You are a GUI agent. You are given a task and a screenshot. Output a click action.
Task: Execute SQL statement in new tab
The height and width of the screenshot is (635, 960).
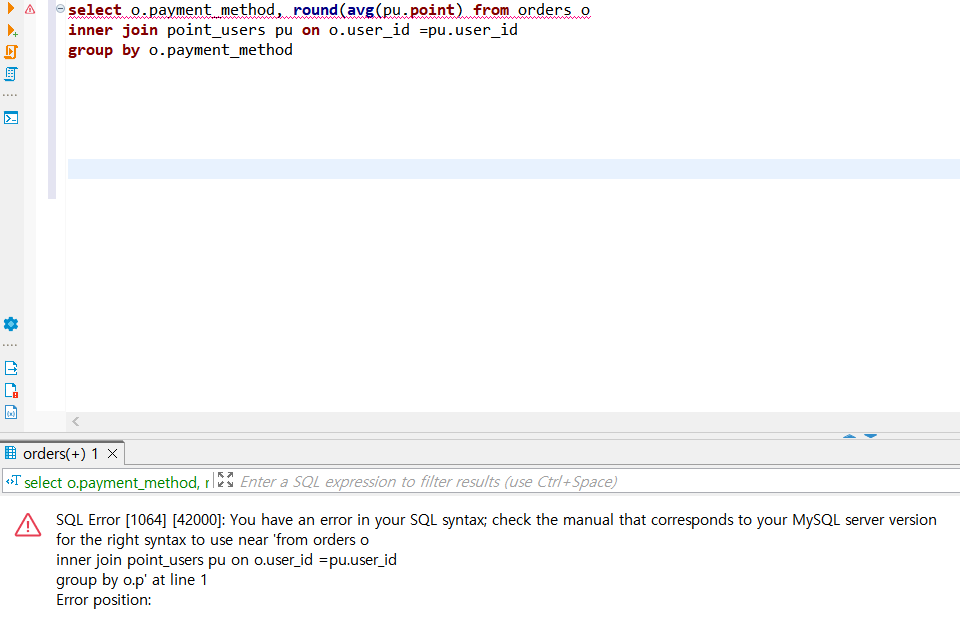click(12, 30)
